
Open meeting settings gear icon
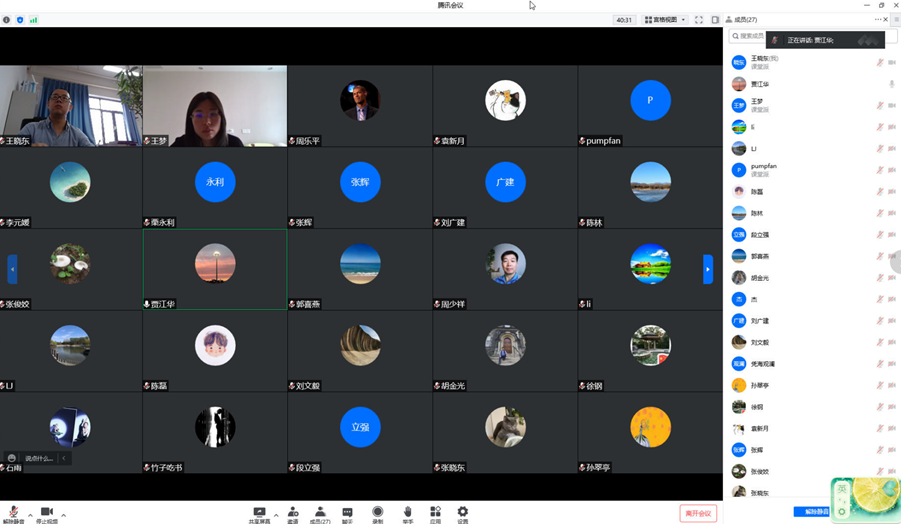462,512
